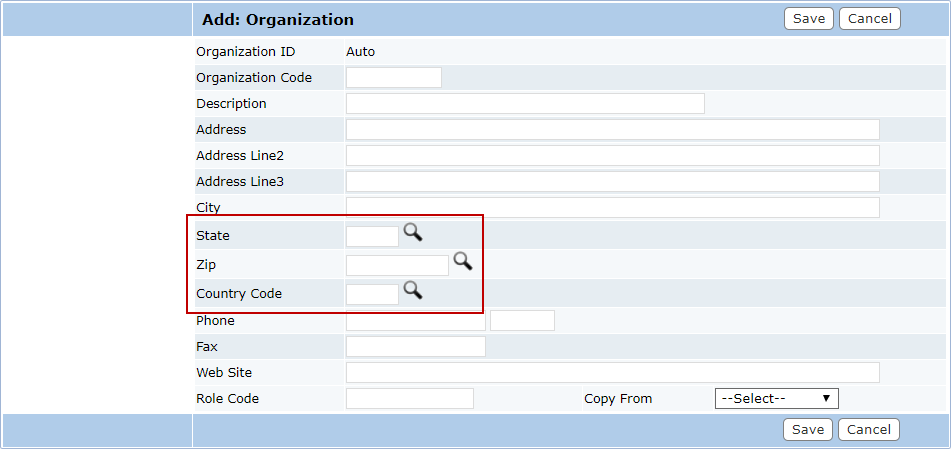Select the Address input field
This screenshot has width=951, height=449.
click(613, 130)
